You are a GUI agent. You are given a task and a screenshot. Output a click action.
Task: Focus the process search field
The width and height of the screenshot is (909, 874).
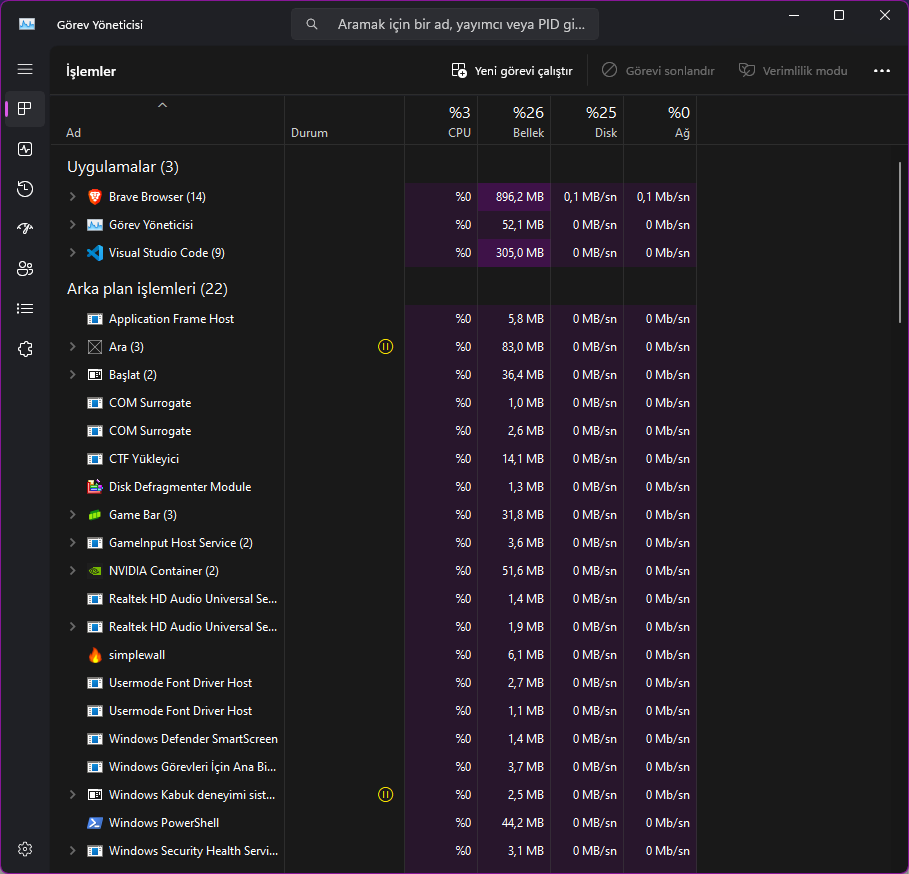point(445,24)
